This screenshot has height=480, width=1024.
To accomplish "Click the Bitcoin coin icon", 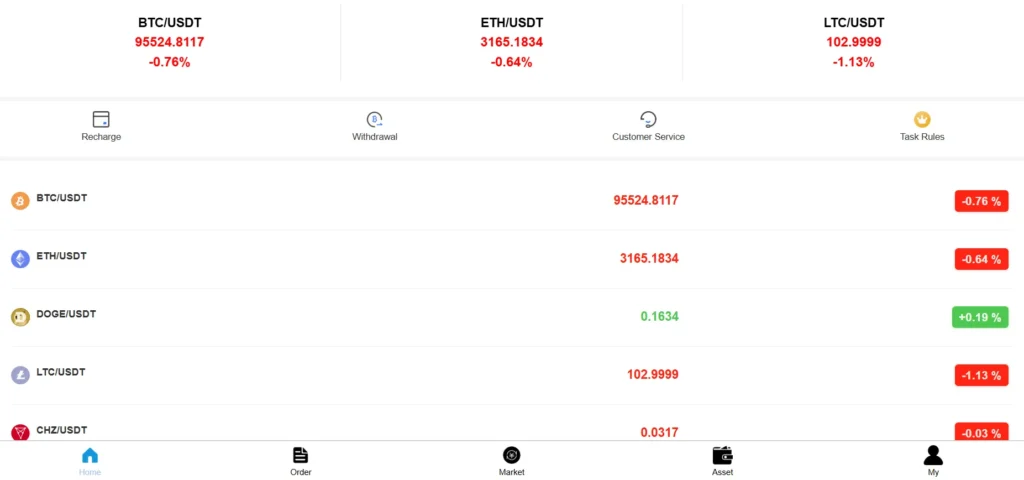I will [20, 201].
